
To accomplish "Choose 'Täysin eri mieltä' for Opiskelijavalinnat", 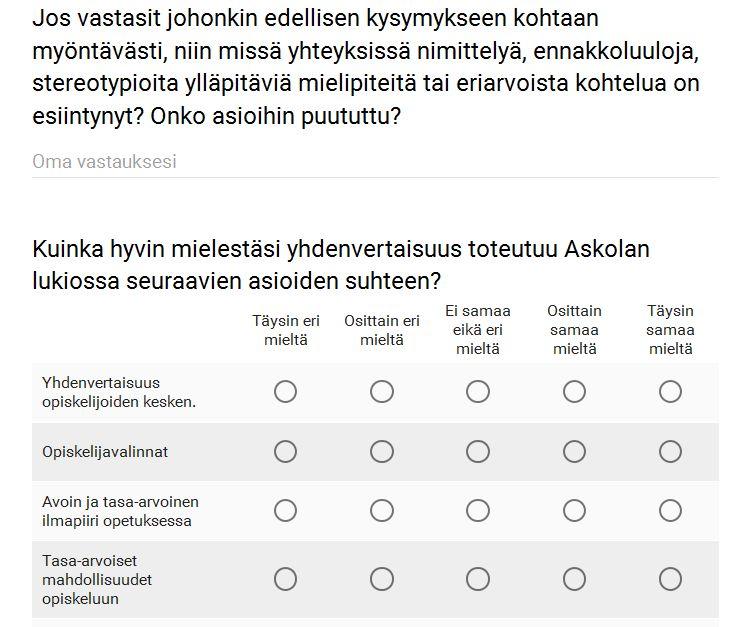I will click(x=285, y=451).
